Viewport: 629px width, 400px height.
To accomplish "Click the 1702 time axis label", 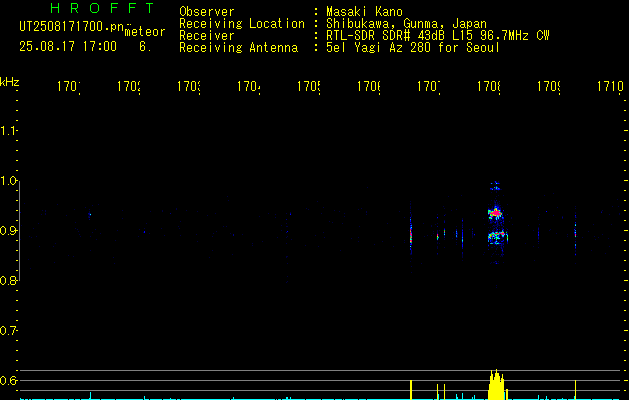I will point(129,87).
